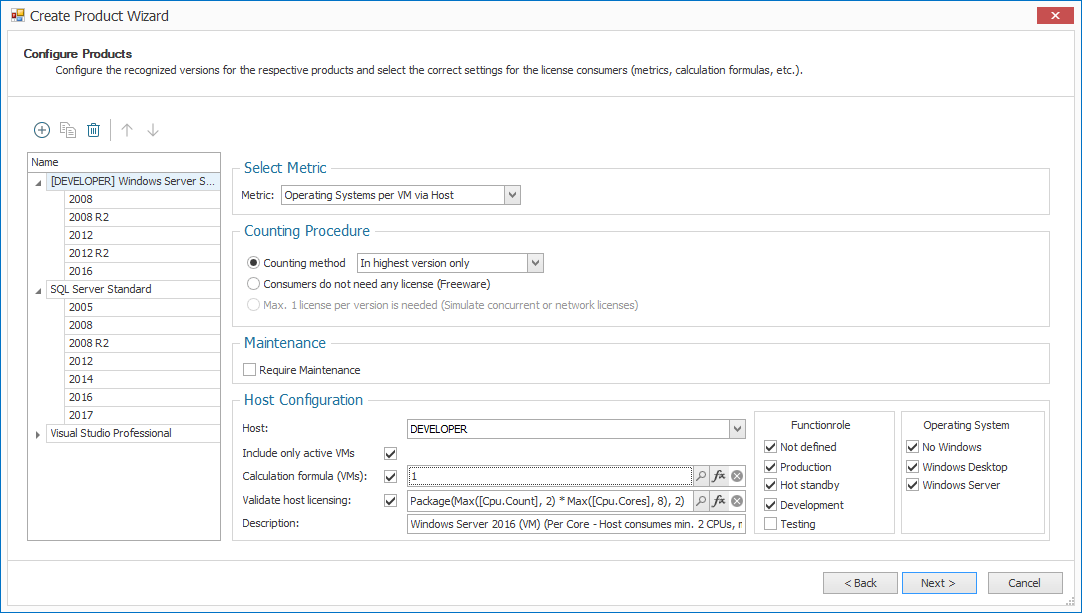Click the copy product icon
This screenshot has width=1082, height=613.
coord(68,130)
